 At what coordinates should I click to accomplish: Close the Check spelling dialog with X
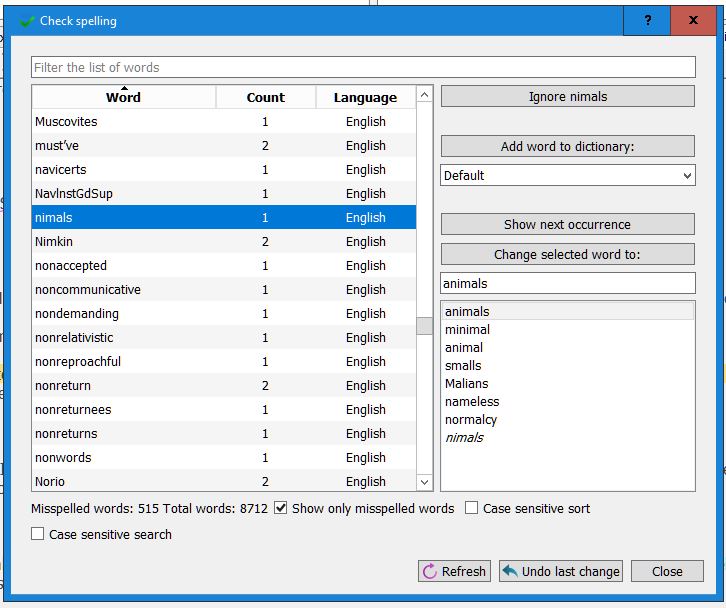click(x=693, y=20)
